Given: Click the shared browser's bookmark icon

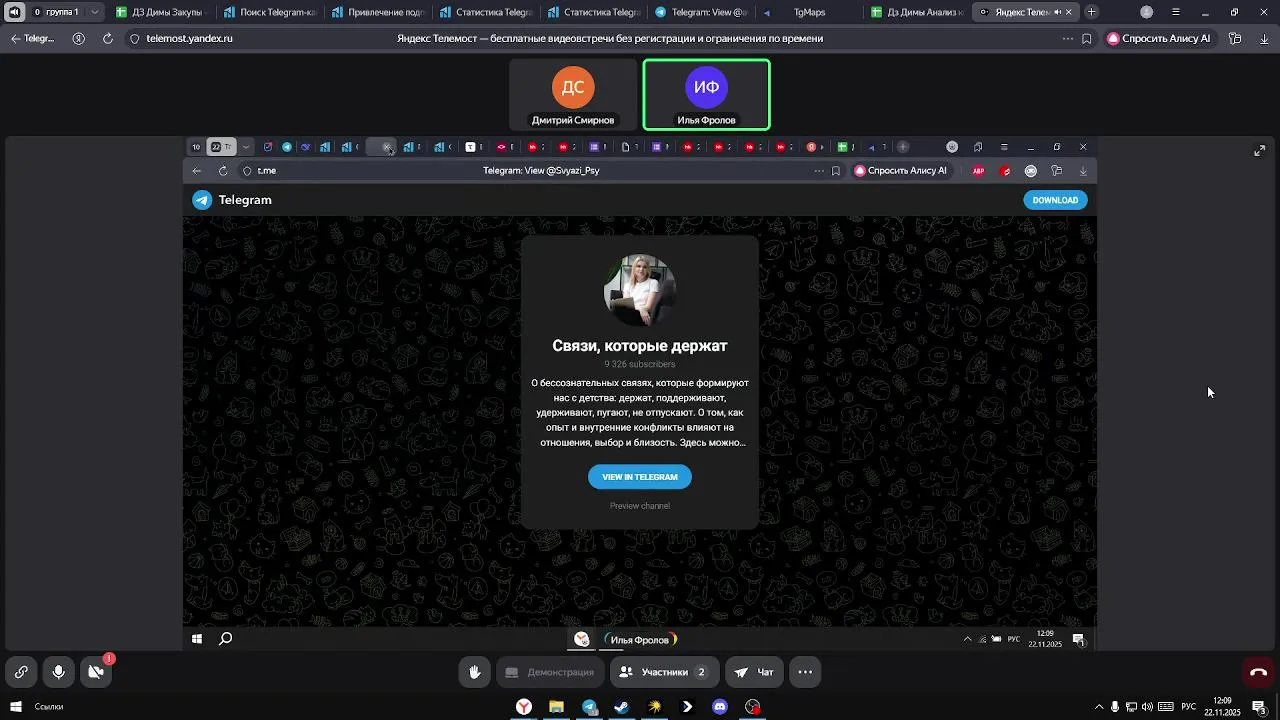Looking at the screenshot, I should point(836,171).
